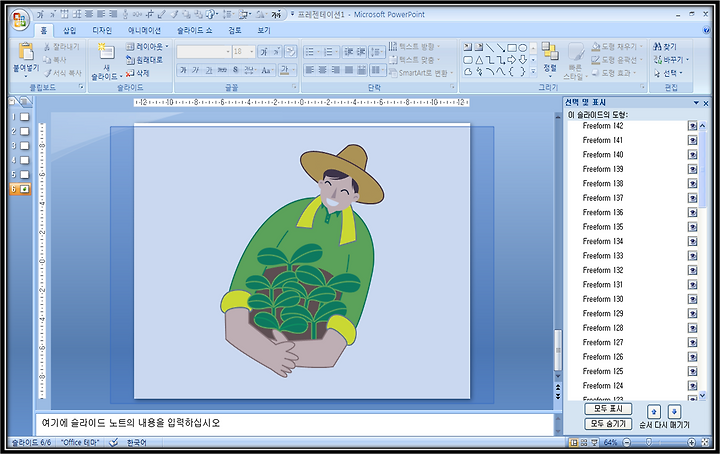This screenshot has height=454, width=720.
Task: Click the Paste (붙여넣기) clipboard icon
Action: pos(26,53)
